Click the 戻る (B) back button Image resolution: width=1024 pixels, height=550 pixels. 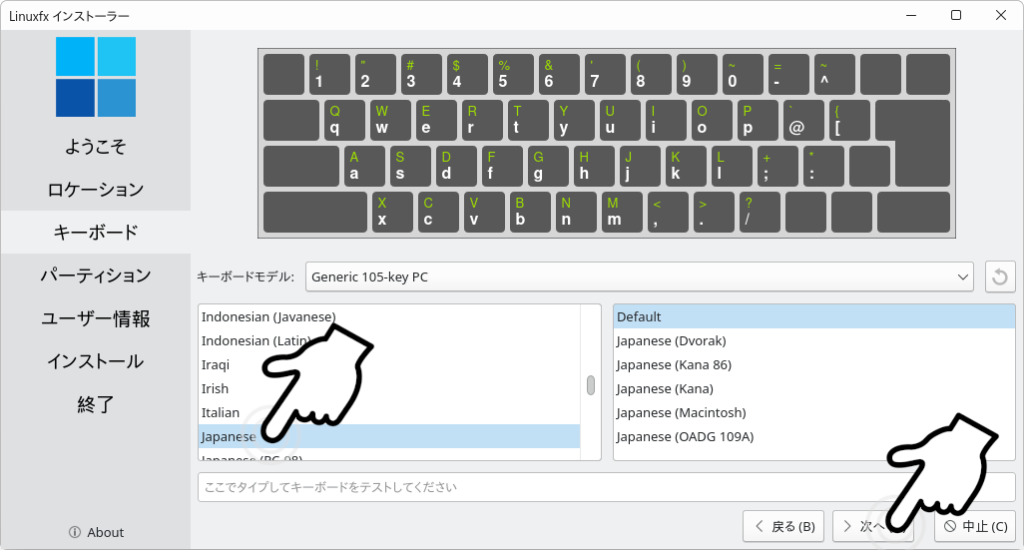tap(783, 526)
